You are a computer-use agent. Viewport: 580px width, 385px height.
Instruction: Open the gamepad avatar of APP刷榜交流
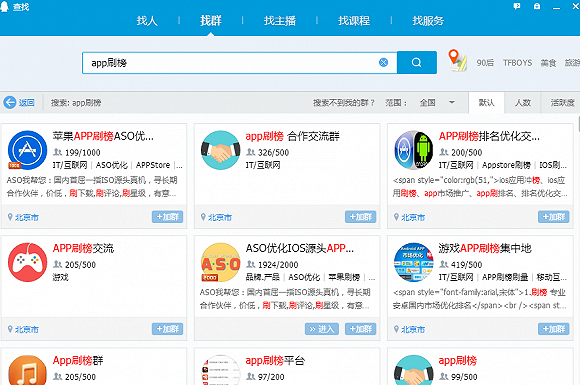[27, 262]
